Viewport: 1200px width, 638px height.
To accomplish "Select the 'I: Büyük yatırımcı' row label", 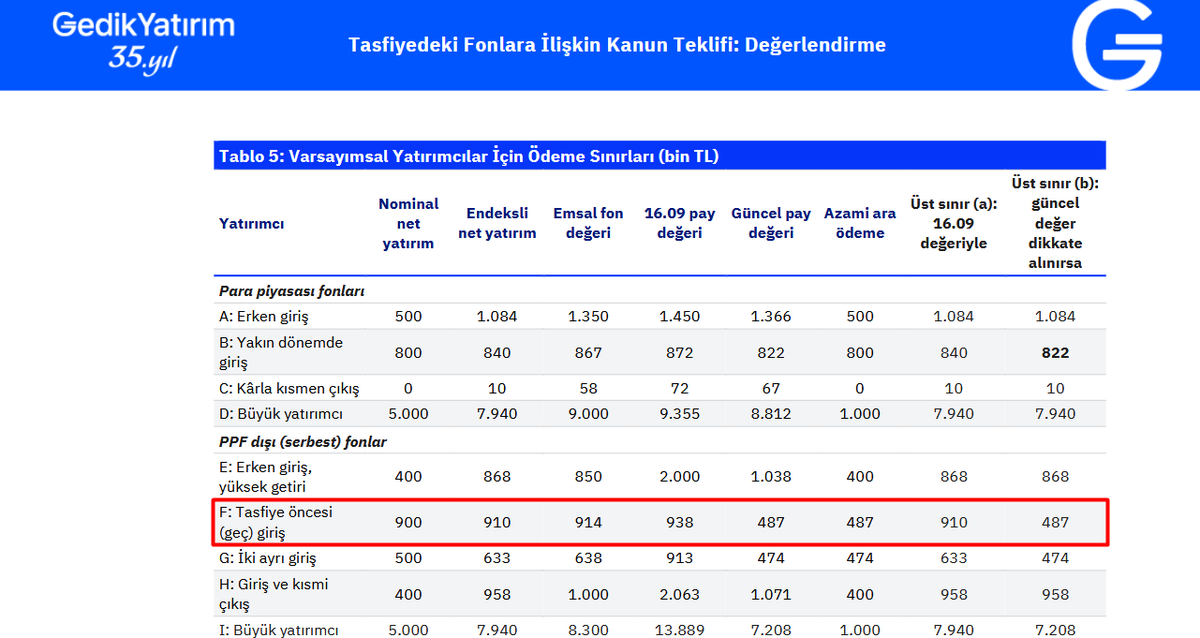I will tap(278, 630).
